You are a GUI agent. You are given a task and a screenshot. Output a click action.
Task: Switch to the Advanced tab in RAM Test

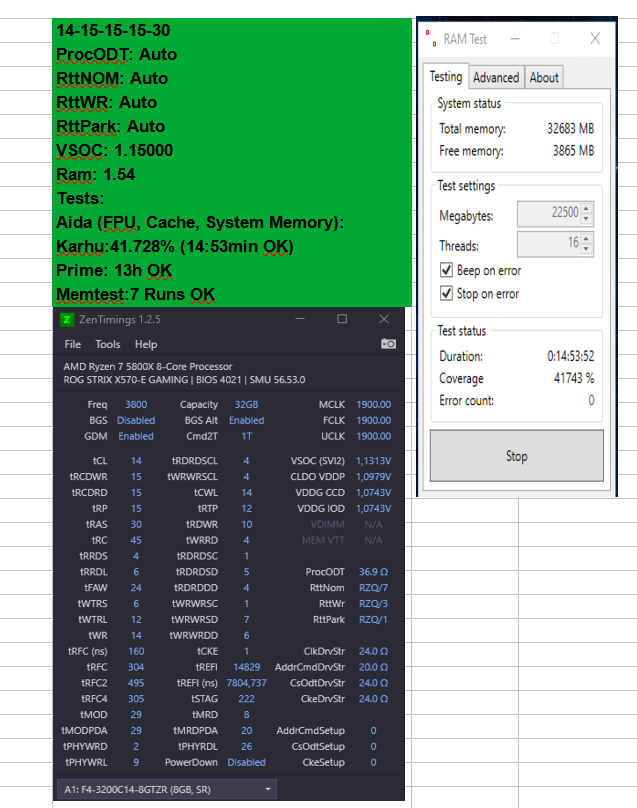tap(496, 78)
